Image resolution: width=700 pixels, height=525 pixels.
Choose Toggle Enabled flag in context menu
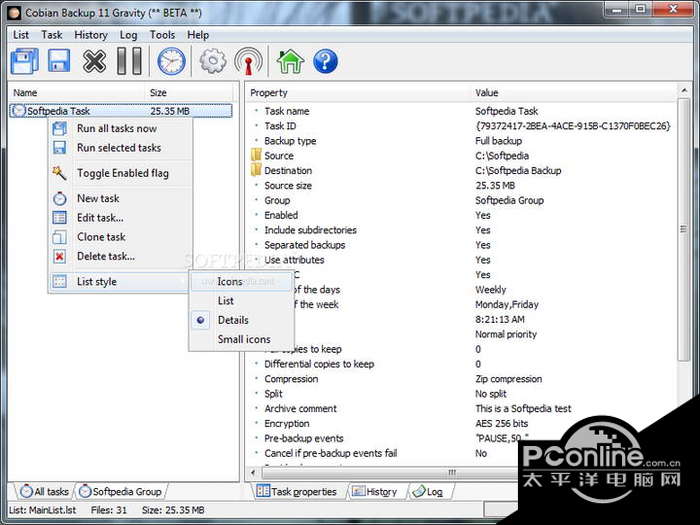(122, 173)
